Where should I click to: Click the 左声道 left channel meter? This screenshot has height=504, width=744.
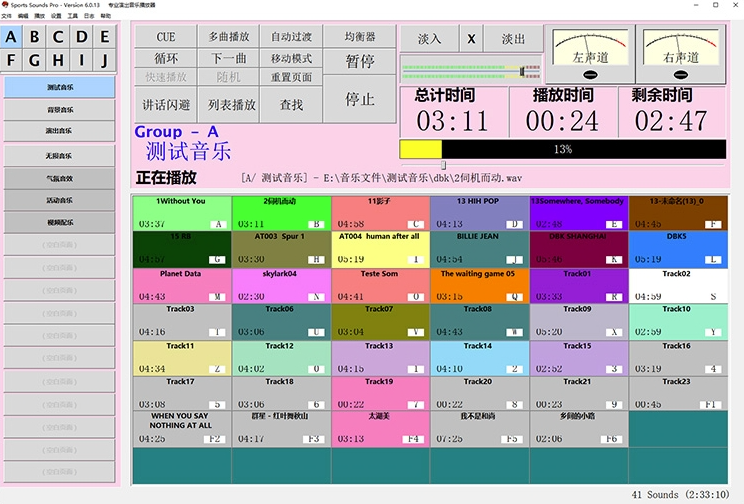[590, 54]
